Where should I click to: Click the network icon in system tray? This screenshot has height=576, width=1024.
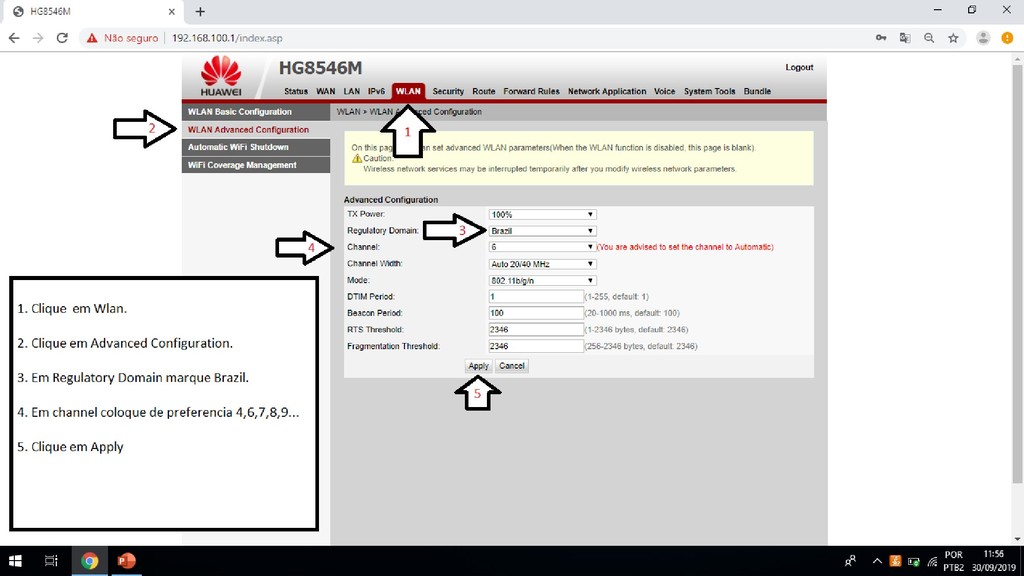[x=932, y=562]
